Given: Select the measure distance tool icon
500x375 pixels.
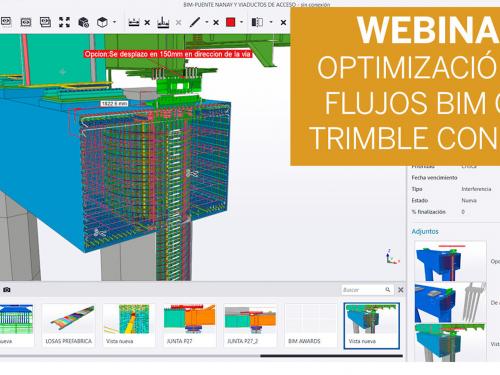Looking at the screenshot, I should point(134,22).
